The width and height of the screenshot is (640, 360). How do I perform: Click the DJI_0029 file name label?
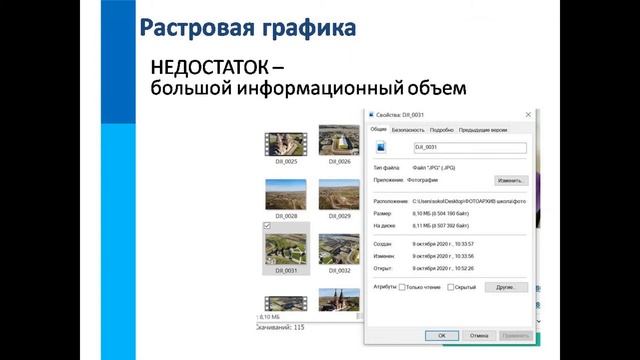pyautogui.click(x=340, y=216)
